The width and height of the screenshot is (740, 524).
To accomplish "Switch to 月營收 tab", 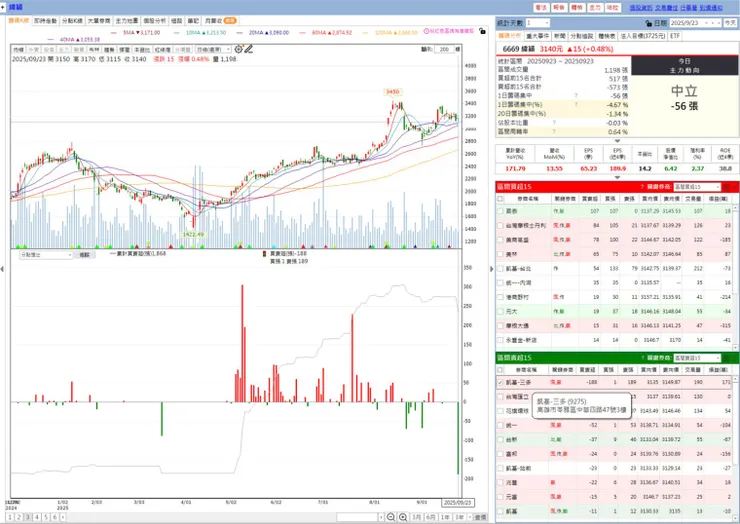I will pyautogui.click(x=220, y=21).
